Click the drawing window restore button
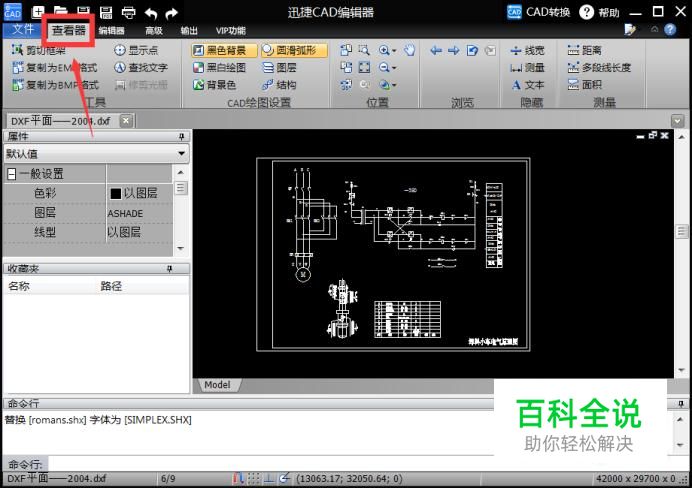Screen dimensions: 692x488 click(x=653, y=135)
